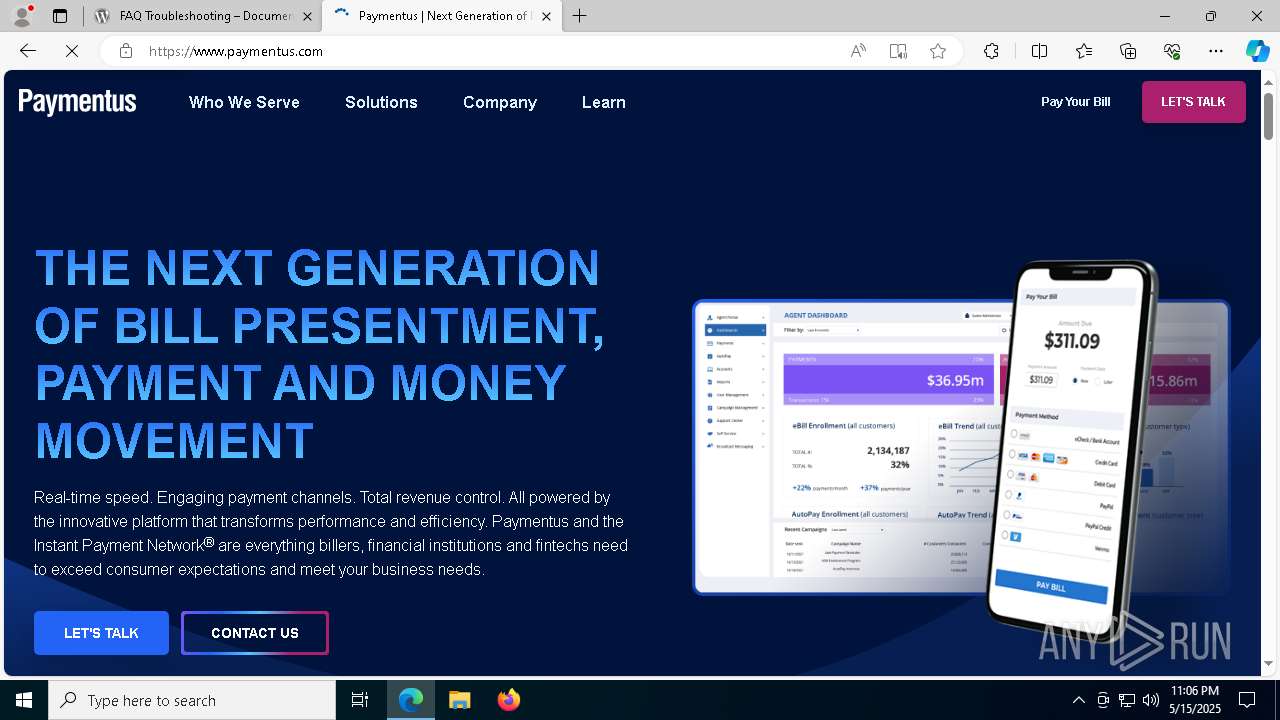Viewport: 1280px width, 720px height.
Task: View site information lock icon
Action: pos(126,51)
